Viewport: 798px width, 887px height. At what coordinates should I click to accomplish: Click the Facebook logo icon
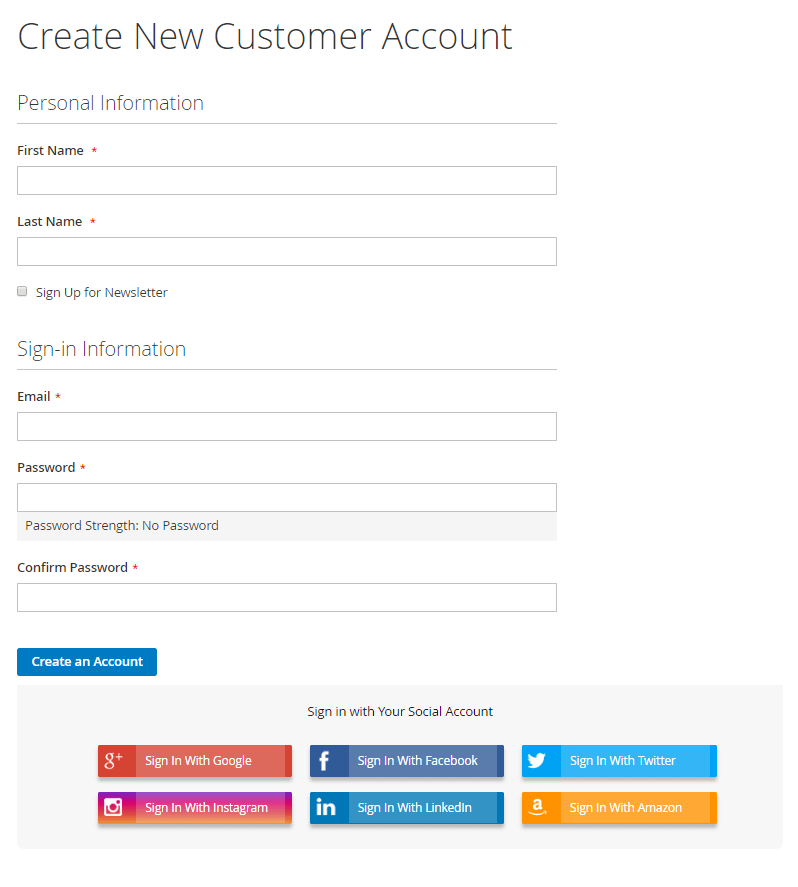coord(324,761)
